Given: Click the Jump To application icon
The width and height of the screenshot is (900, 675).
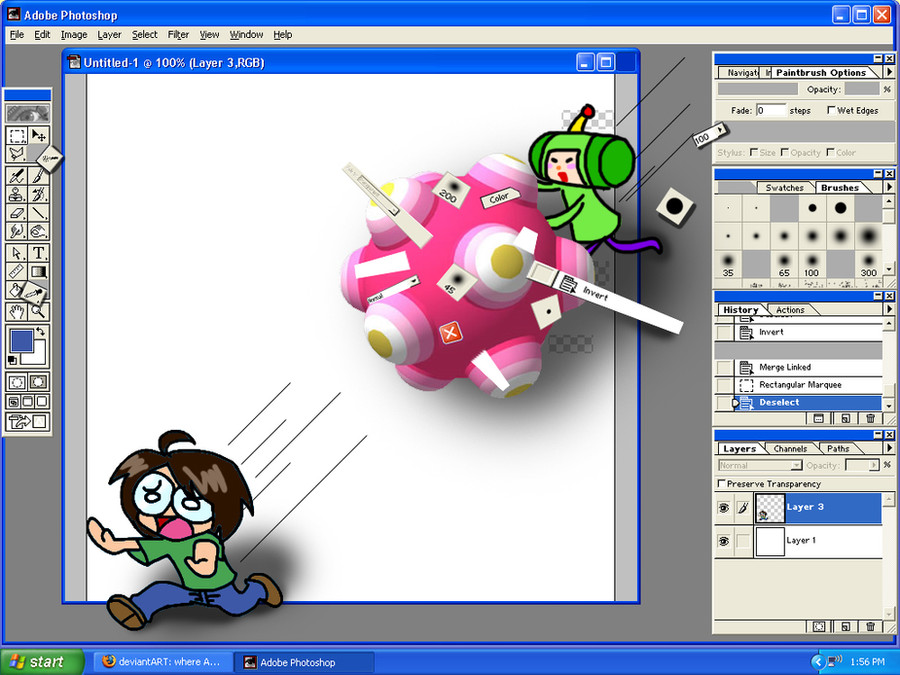Looking at the screenshot, I should point(27,422).
